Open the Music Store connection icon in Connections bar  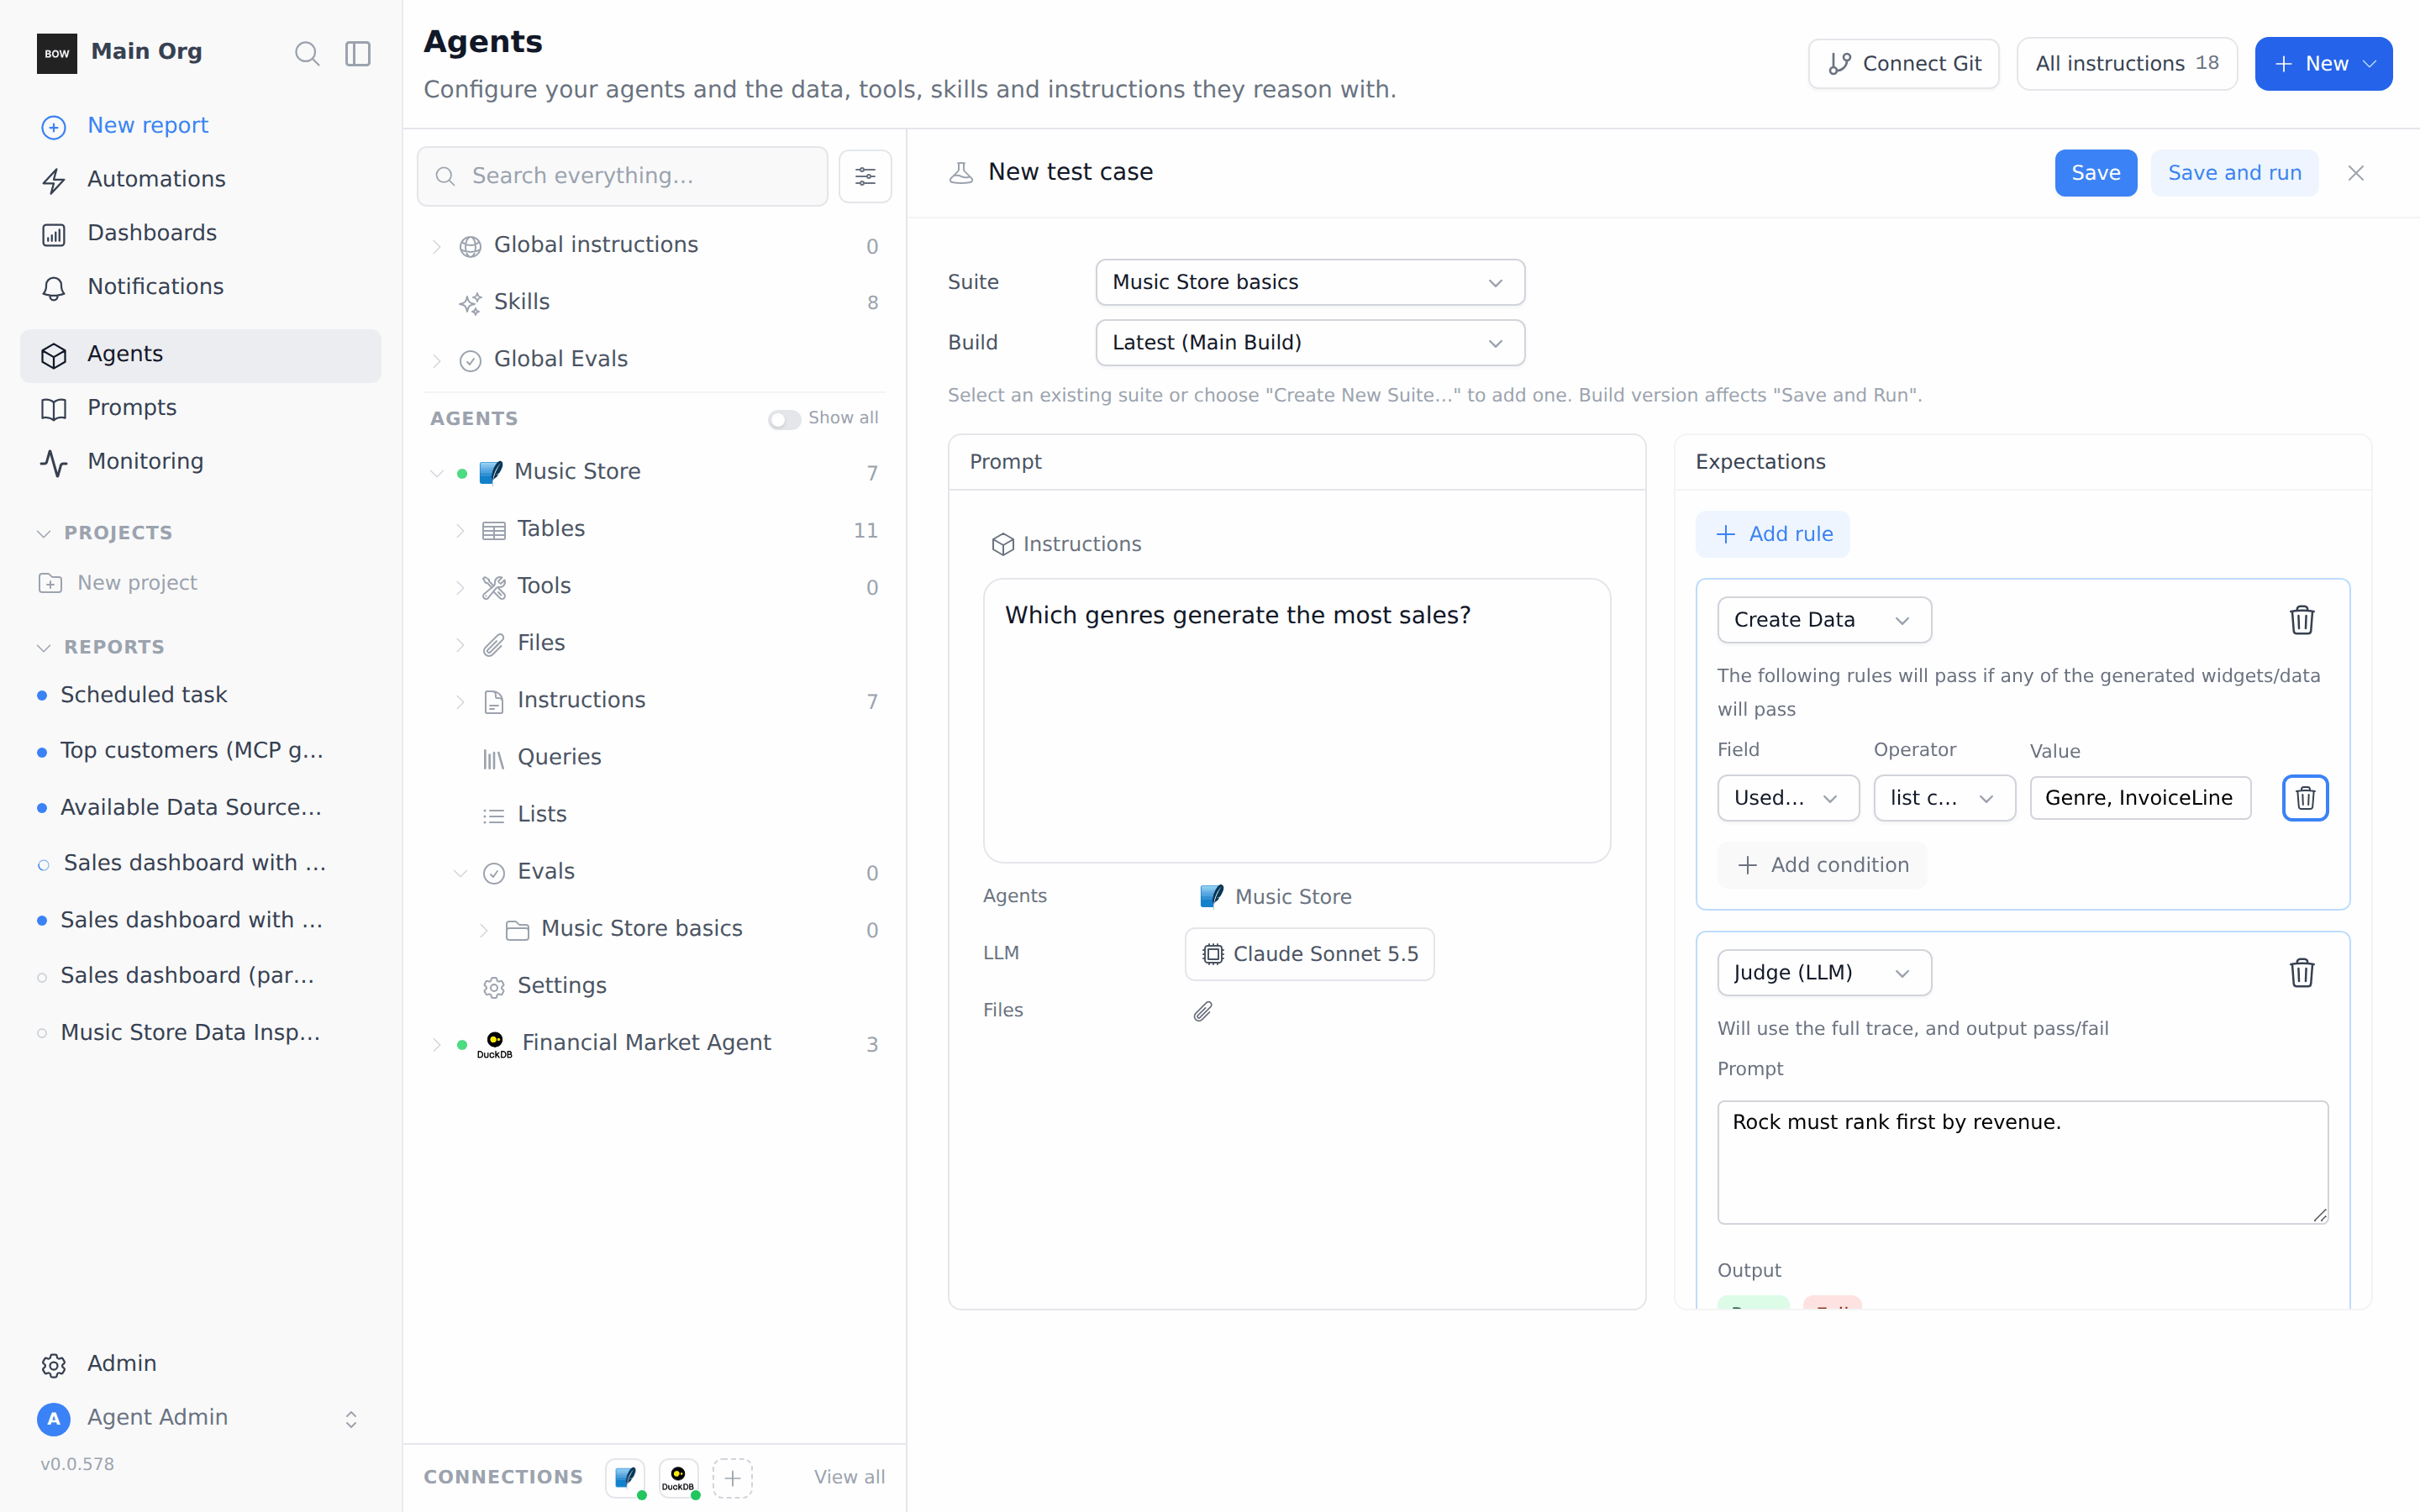tap(626, 1477)
